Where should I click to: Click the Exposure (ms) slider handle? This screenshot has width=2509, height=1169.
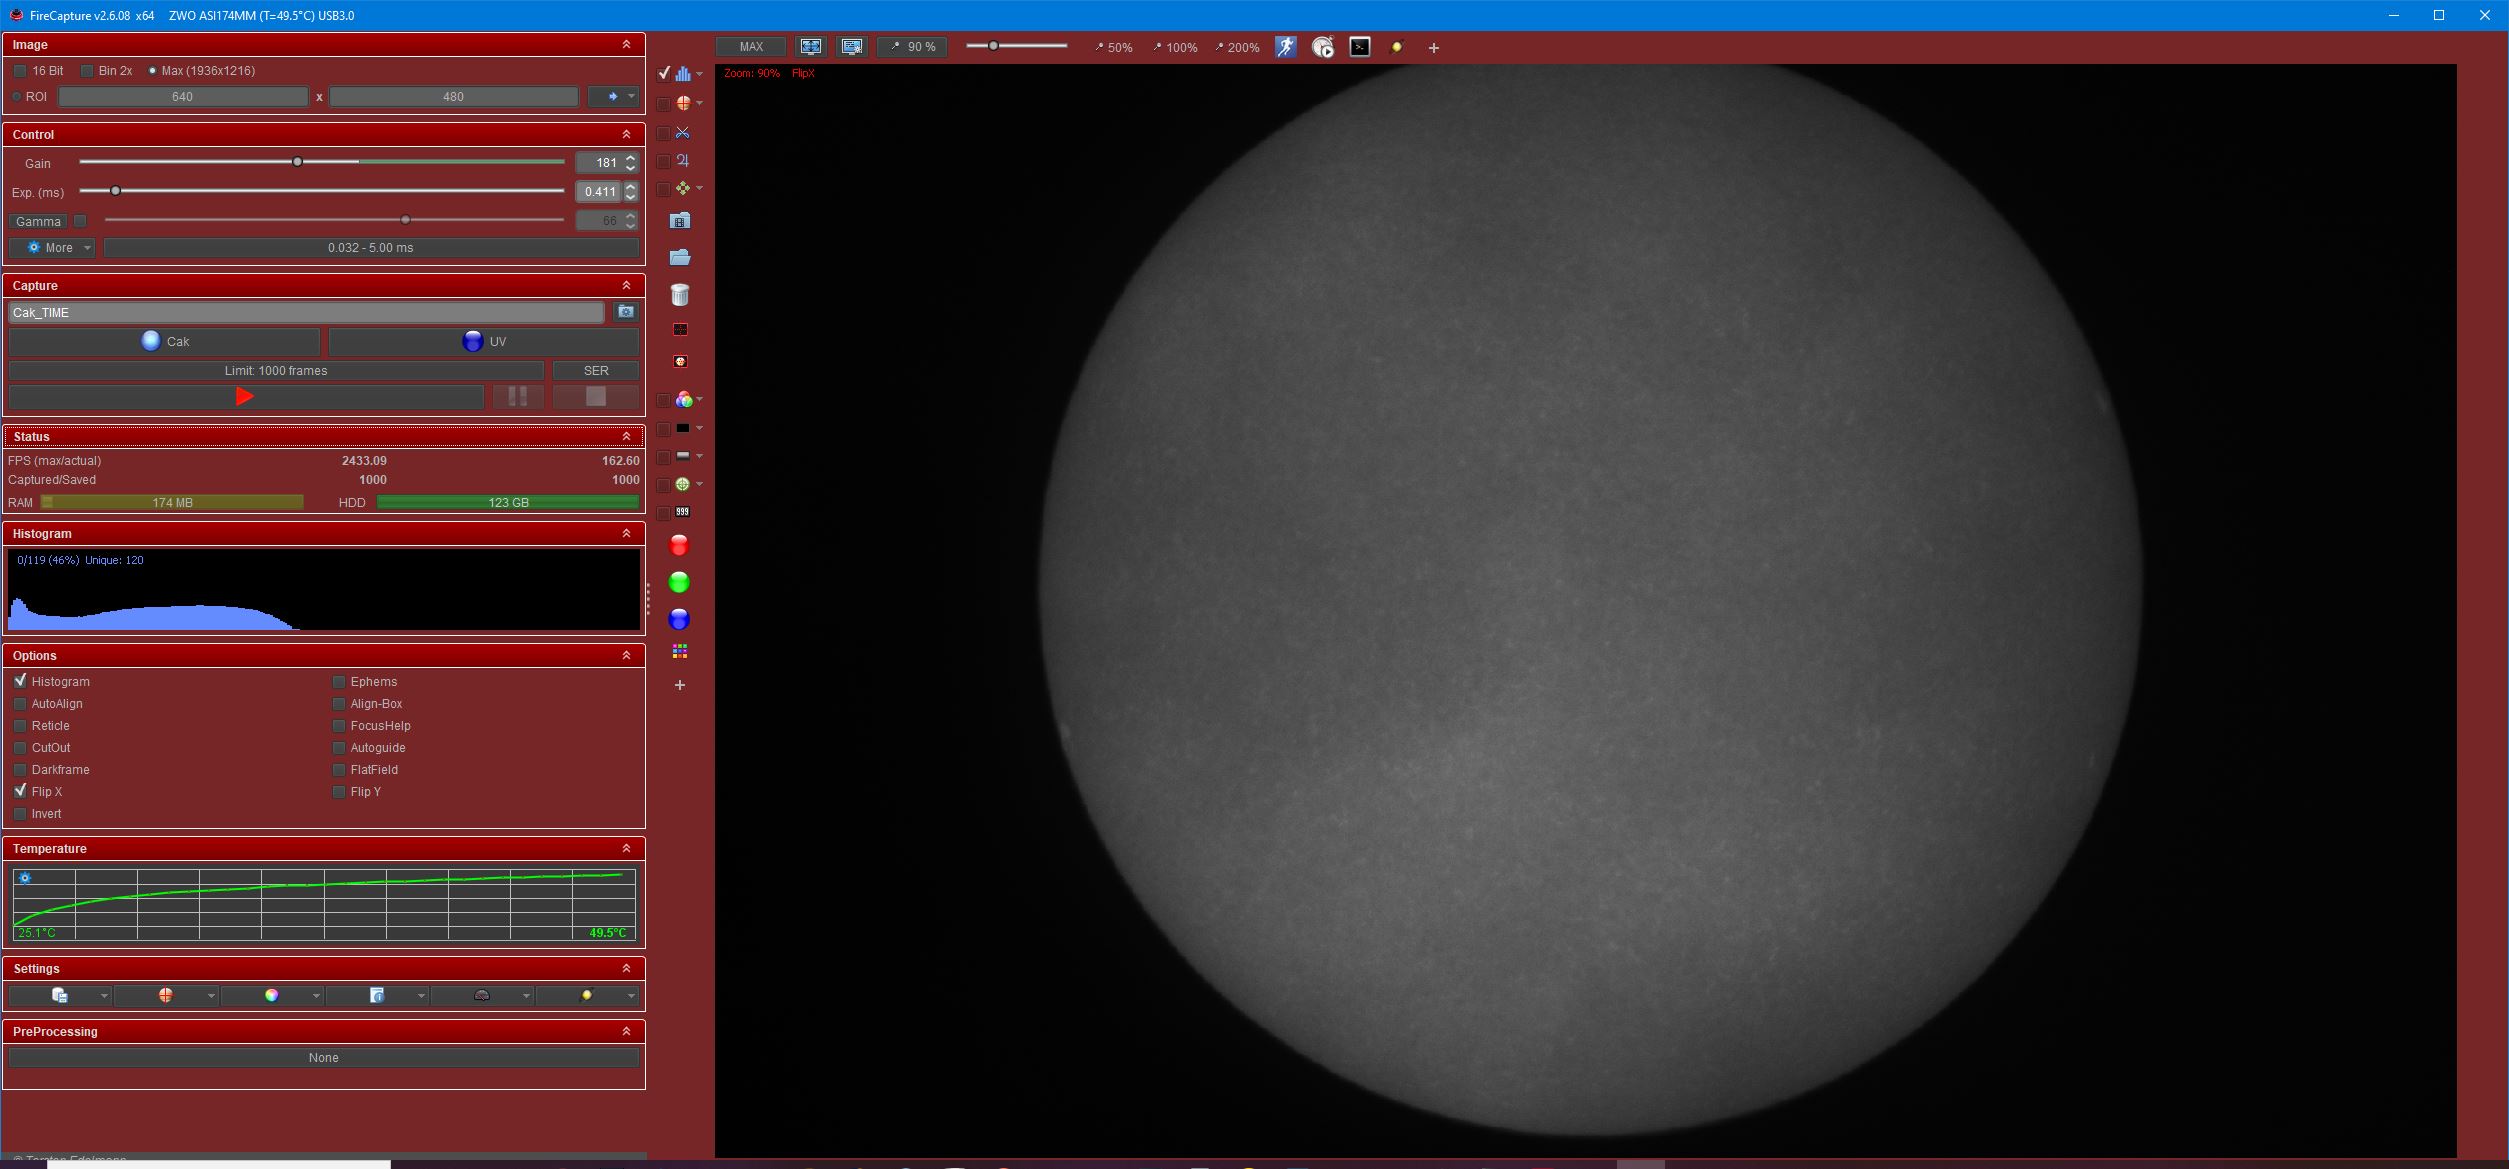[116, 191]
